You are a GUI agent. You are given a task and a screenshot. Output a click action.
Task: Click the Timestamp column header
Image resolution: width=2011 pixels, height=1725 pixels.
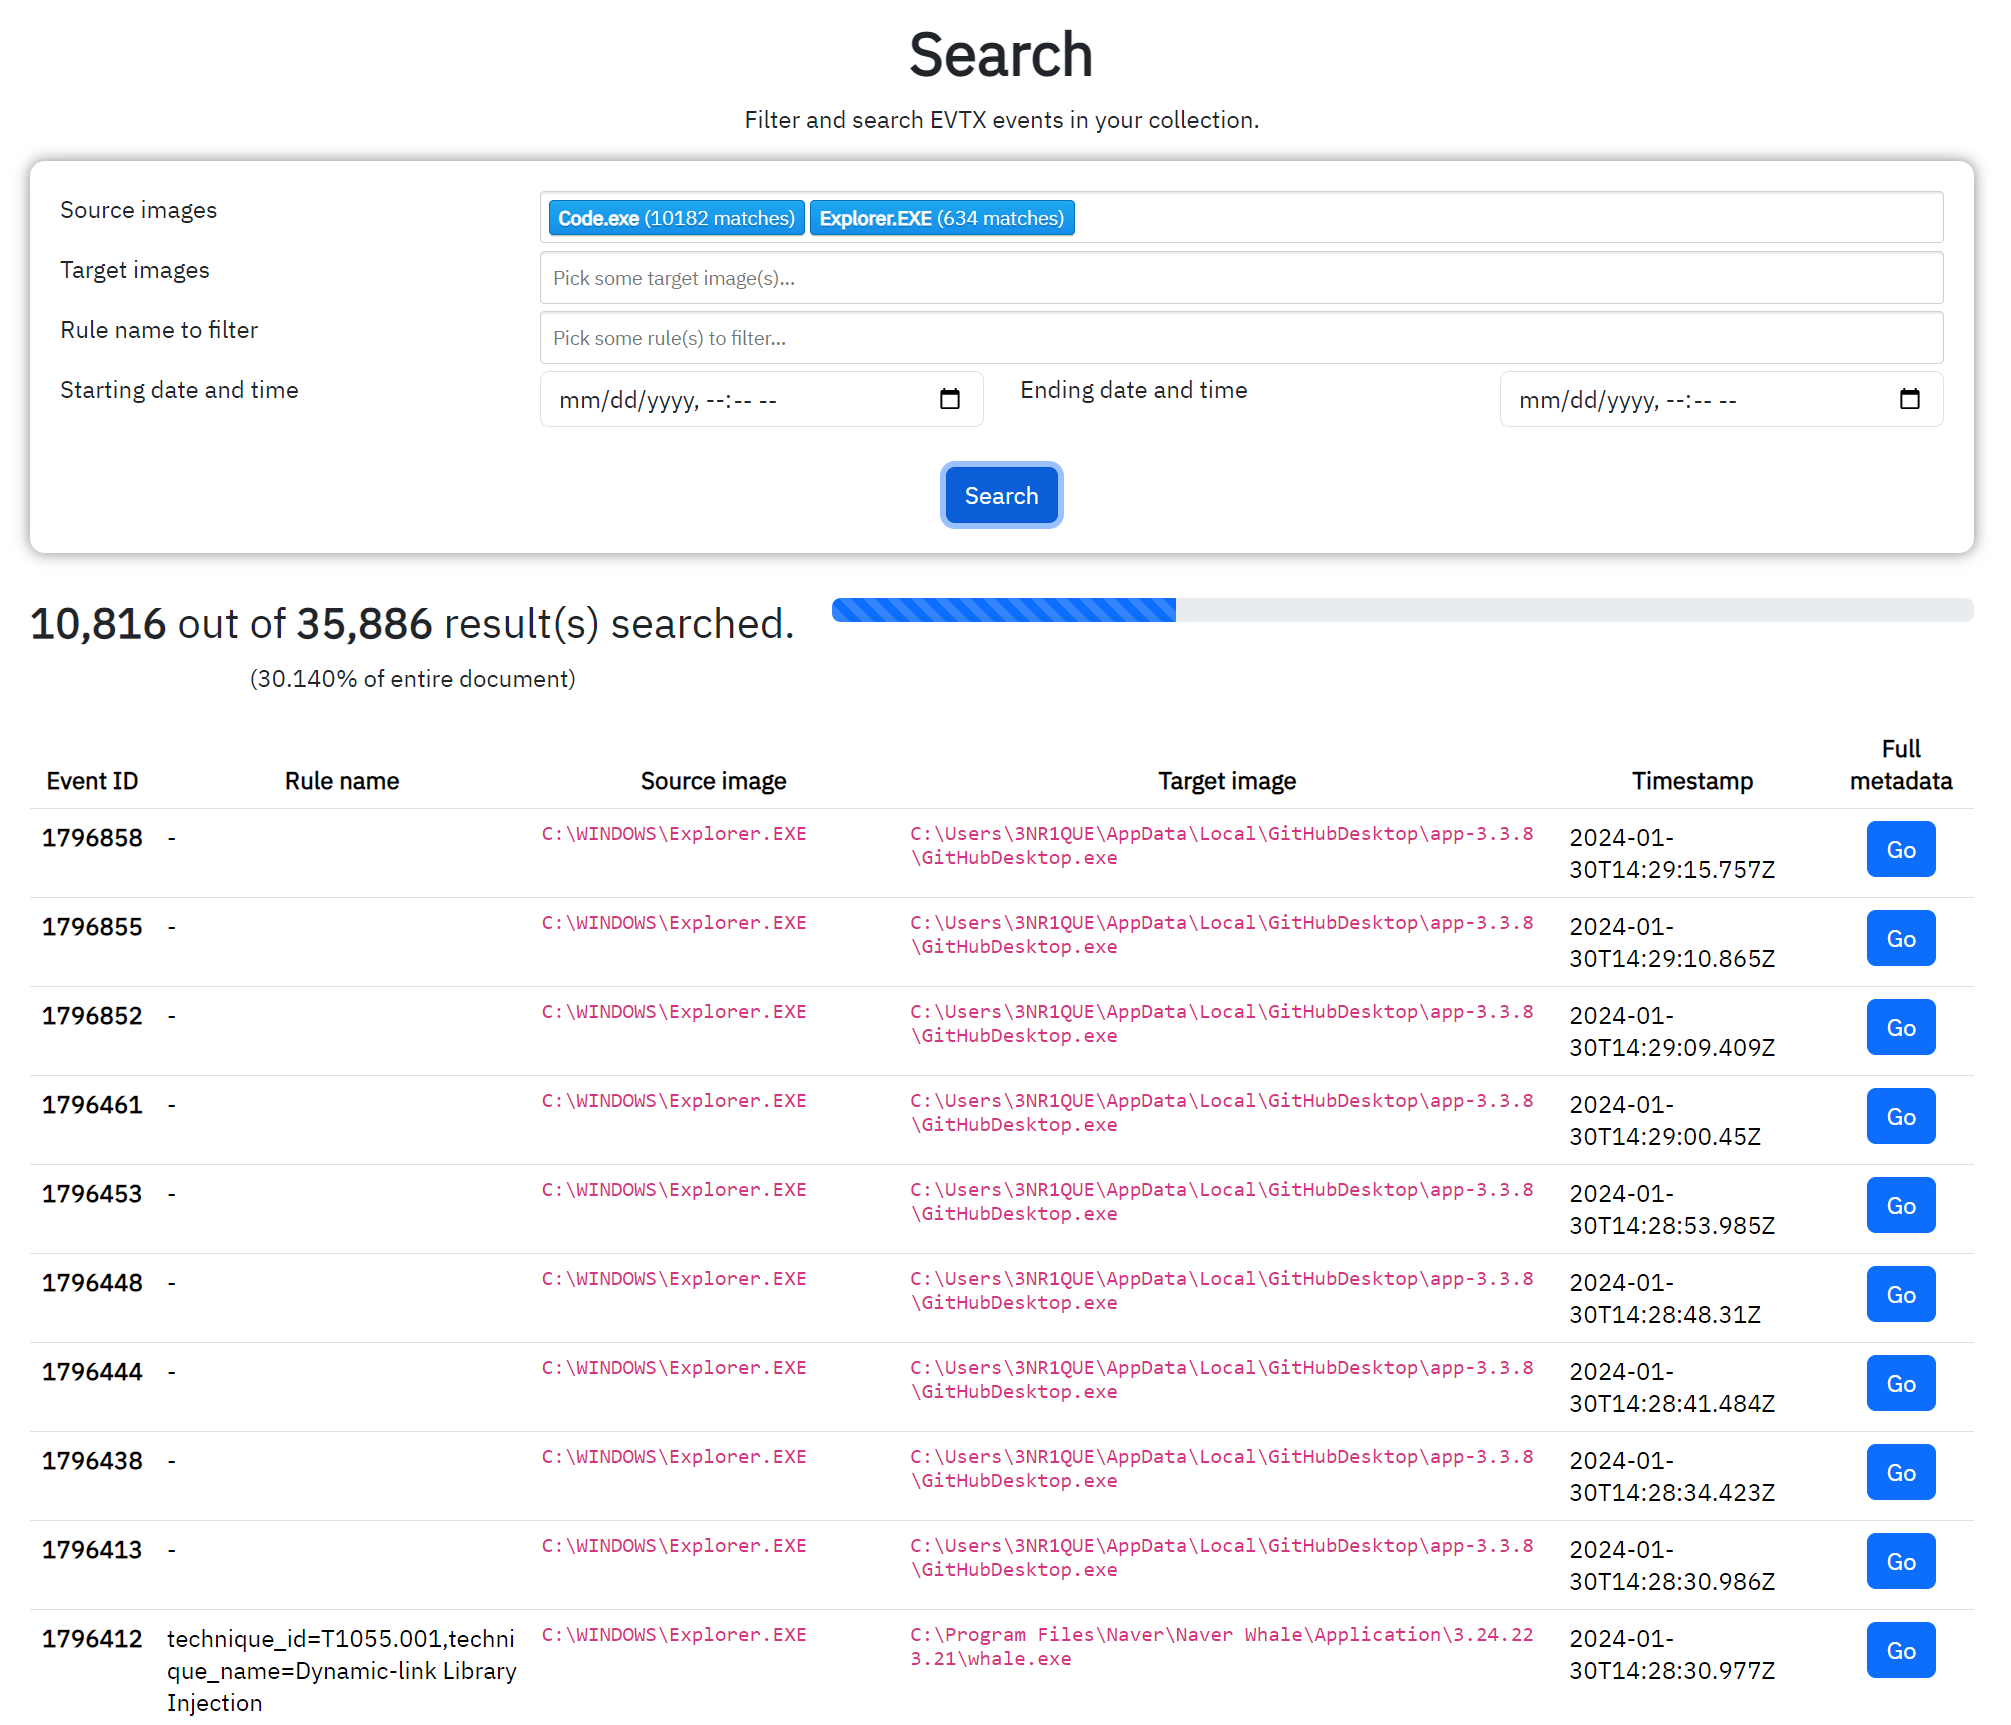[1691, 781]
